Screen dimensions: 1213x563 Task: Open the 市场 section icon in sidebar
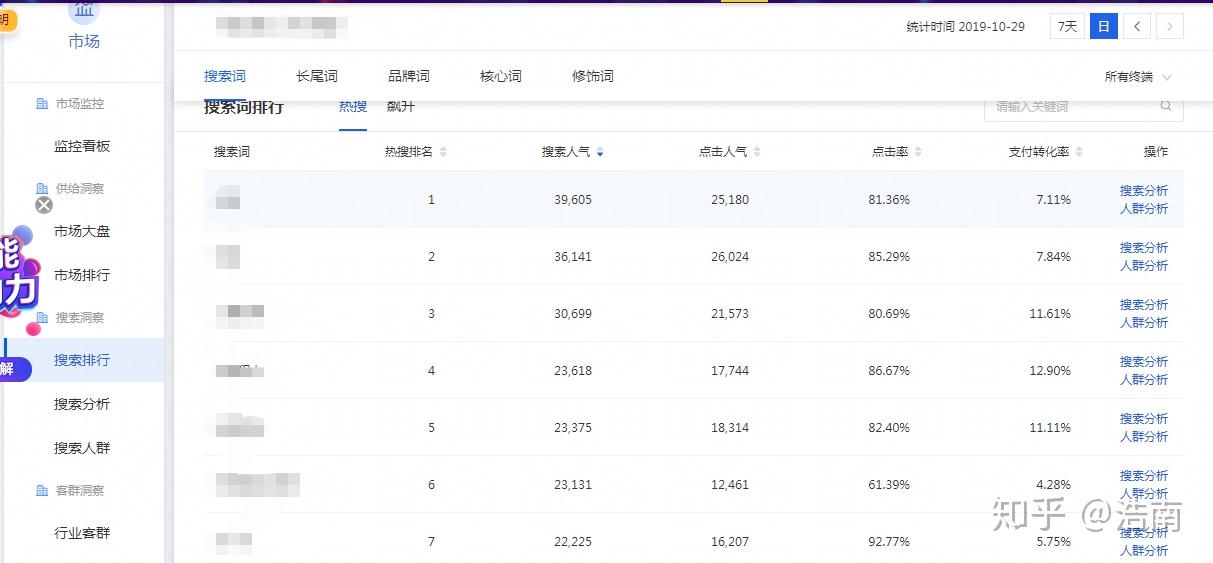point(84,10)
